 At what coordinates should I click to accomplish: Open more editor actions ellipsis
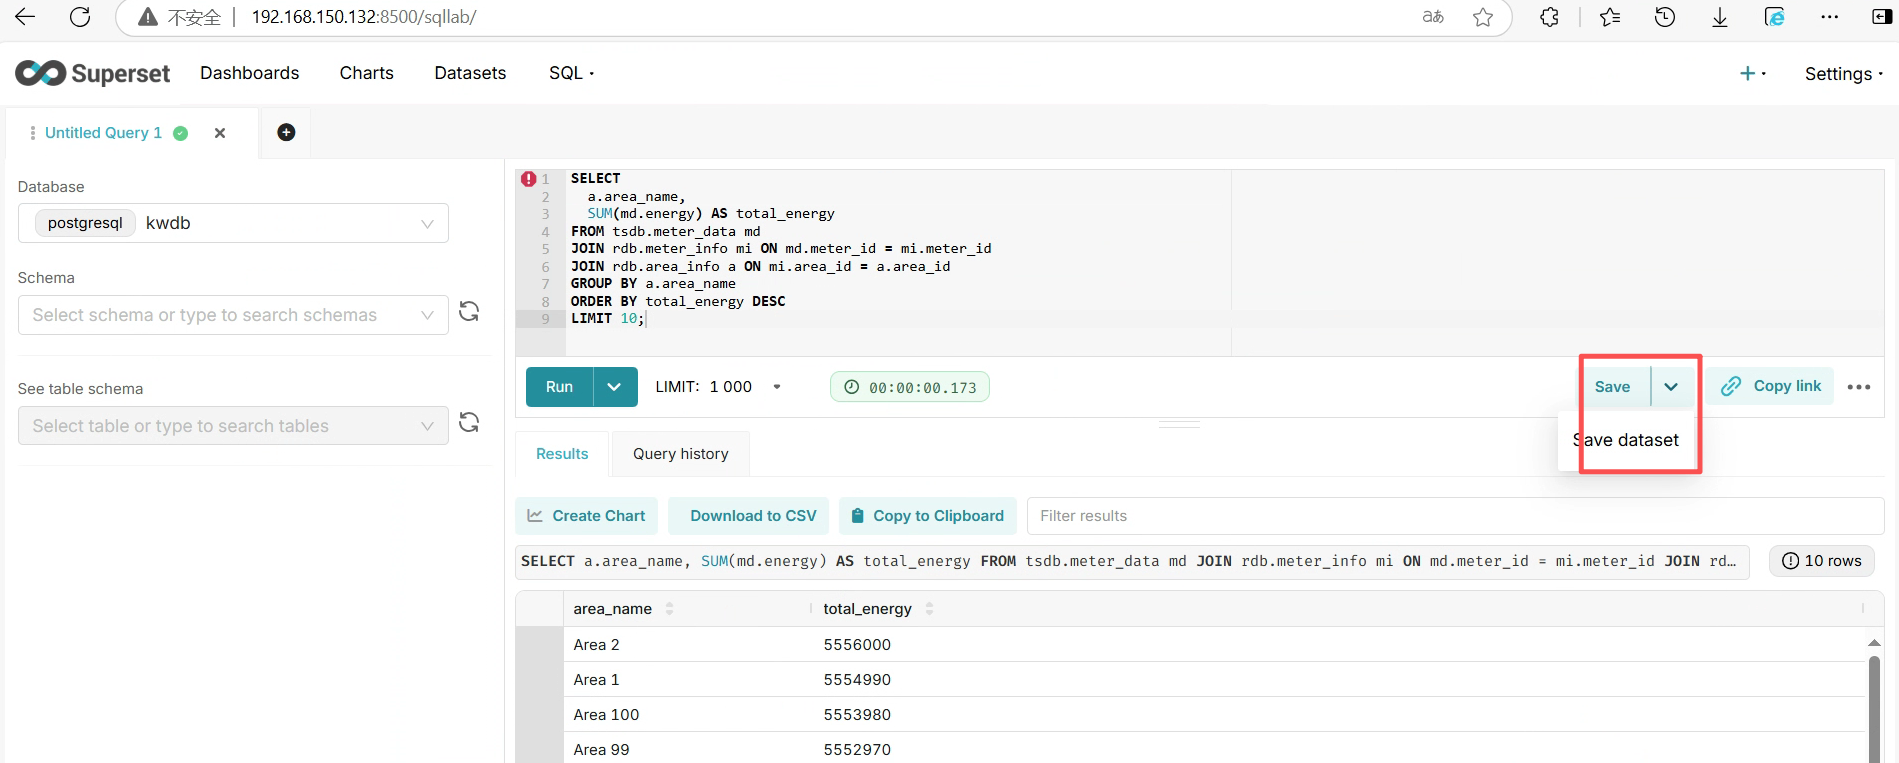coord(1859,387)
